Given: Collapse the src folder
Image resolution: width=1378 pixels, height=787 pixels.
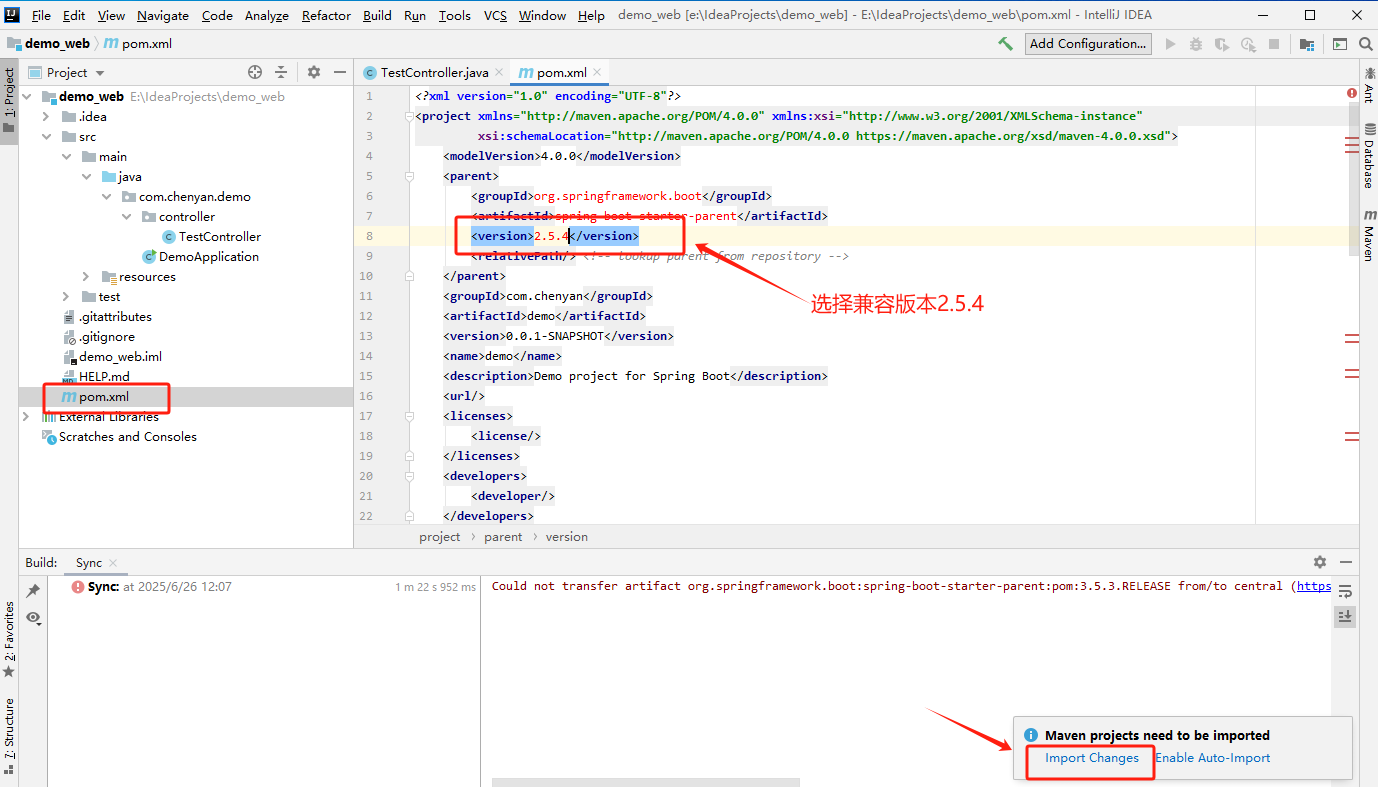Looking at the screenshot, I should 46,137.
